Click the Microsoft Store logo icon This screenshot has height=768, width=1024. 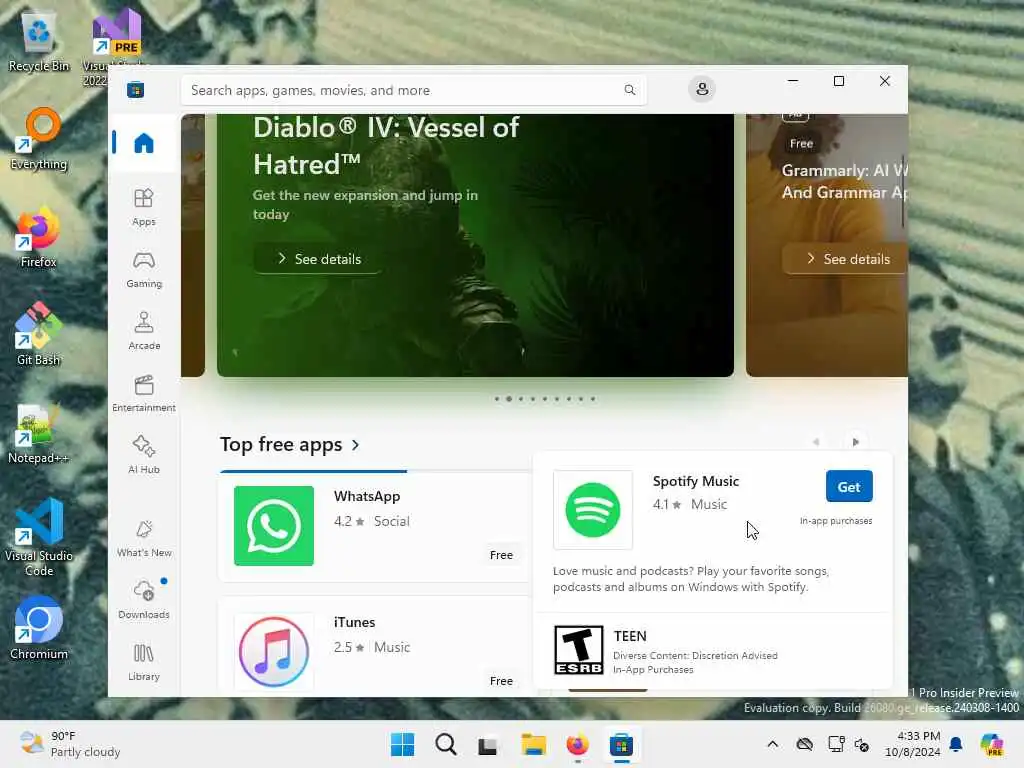click(x=135, y=89)
